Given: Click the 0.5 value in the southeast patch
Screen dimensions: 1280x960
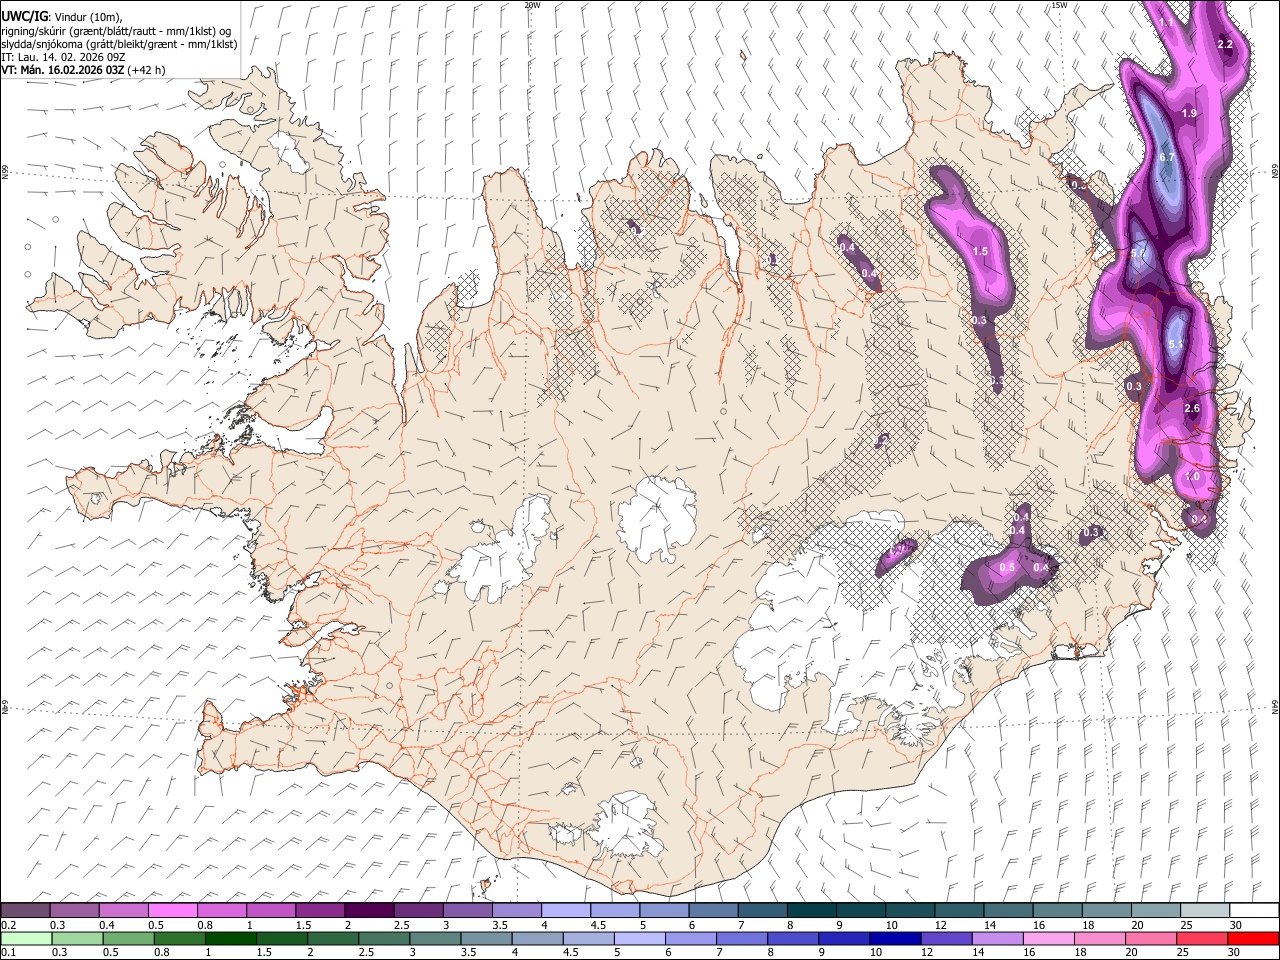Looking at the screenshot, I should tap(1007, 568).
